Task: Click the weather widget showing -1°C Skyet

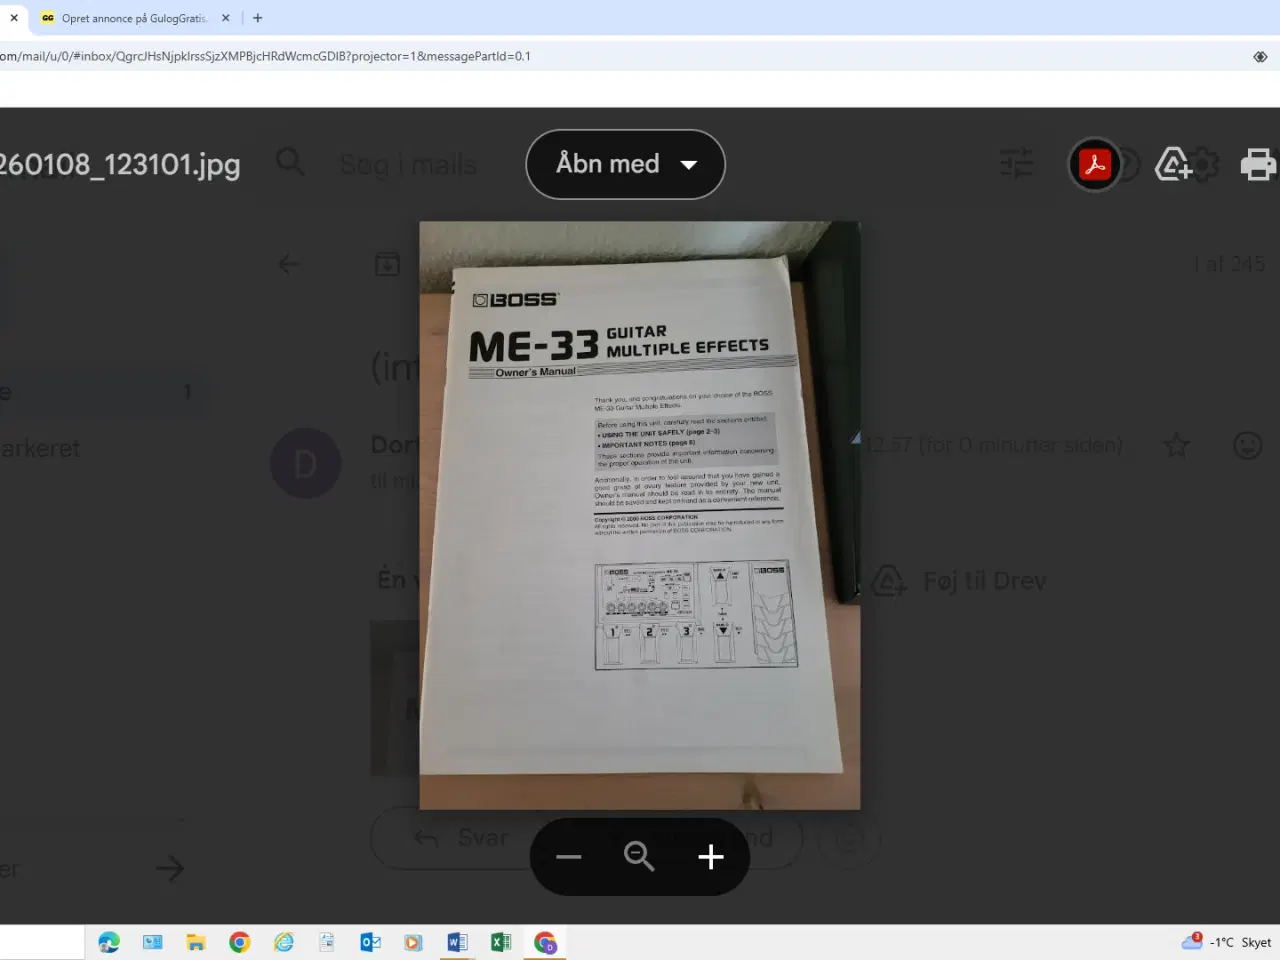Action: (x=1226, y=942)
